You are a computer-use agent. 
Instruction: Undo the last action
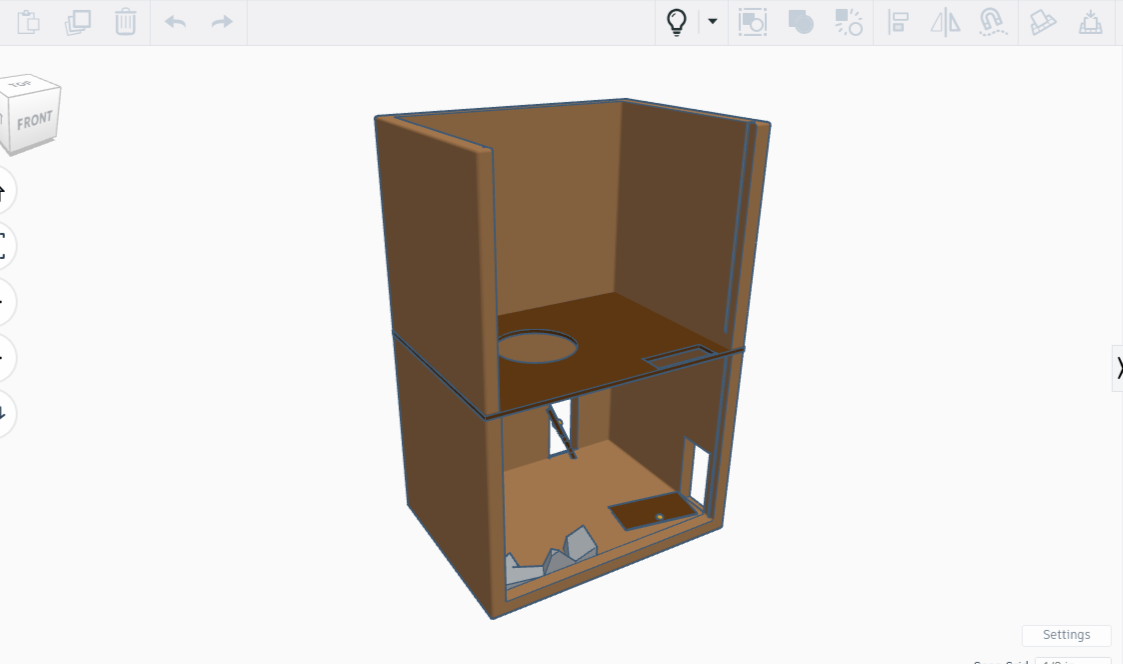(x=175, y=22)
